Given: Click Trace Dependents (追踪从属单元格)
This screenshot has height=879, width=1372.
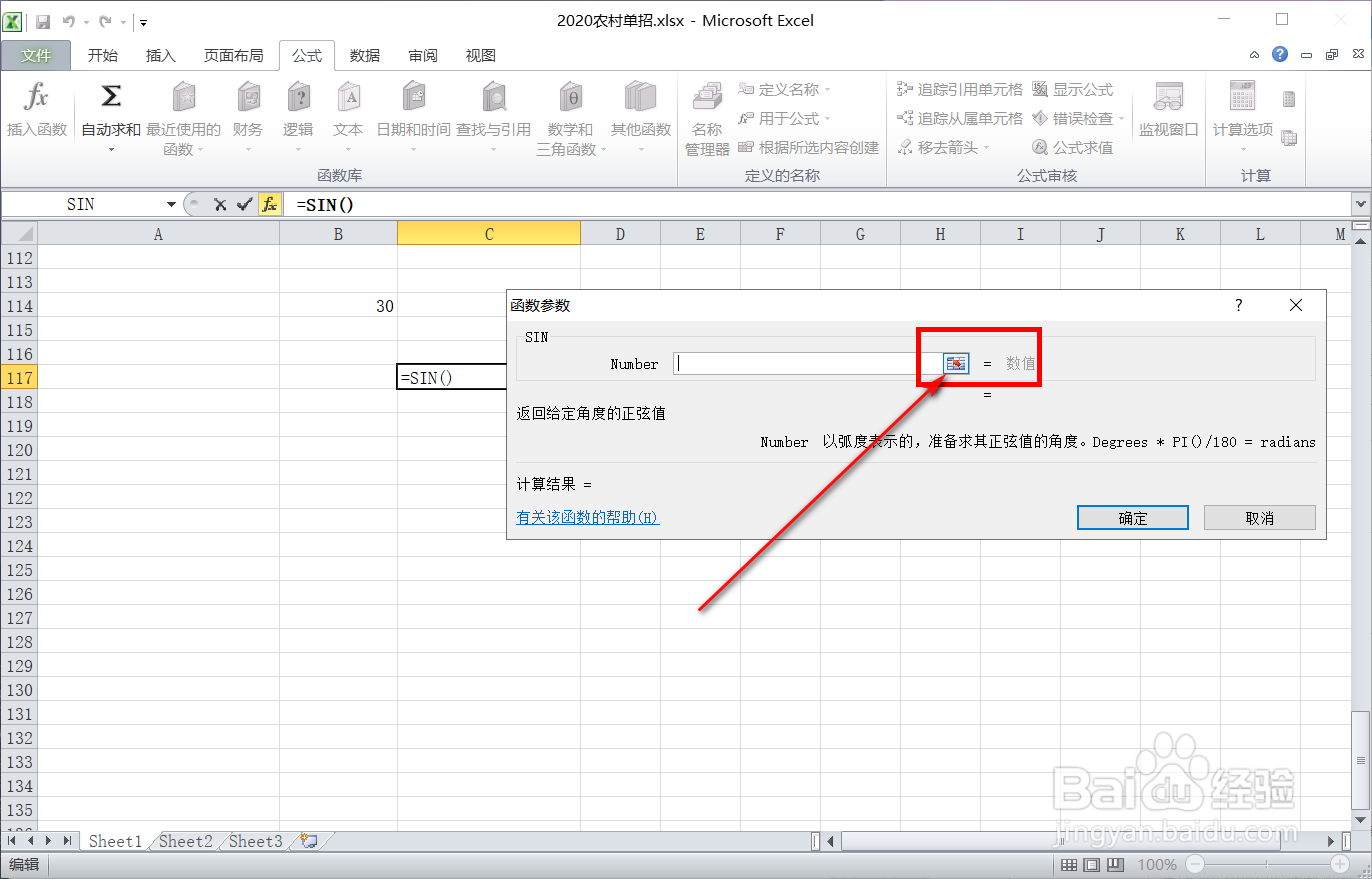Looking at the screenshot, I should [x=960, y=119].
